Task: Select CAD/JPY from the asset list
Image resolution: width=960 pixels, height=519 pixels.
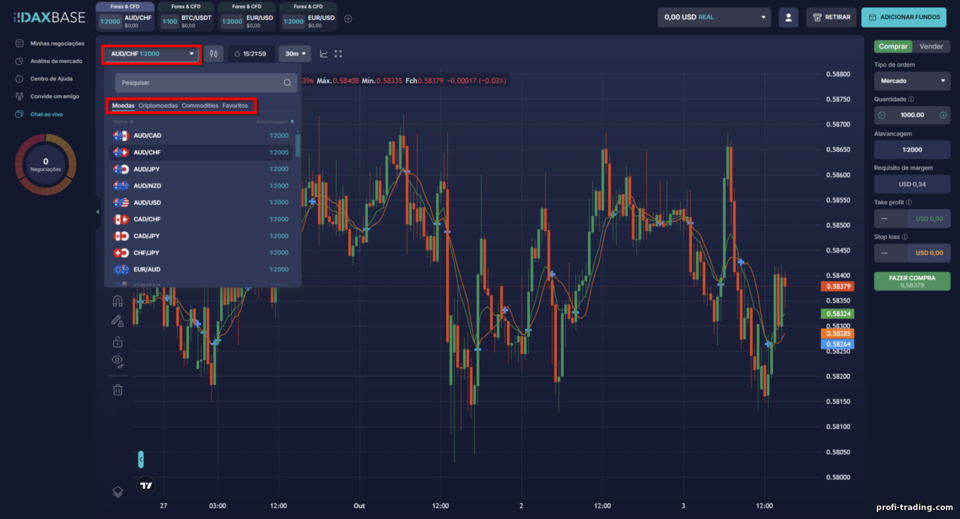Action: pyautogui.click(x=201, y=236)
